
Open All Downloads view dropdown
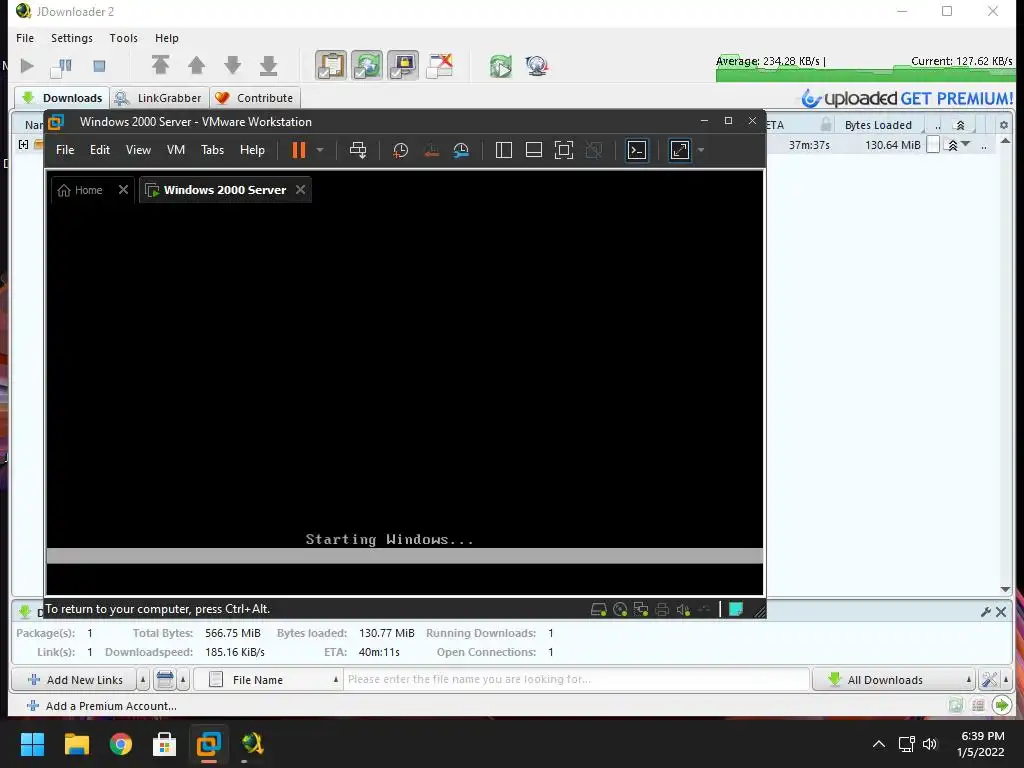coord(894,680)
